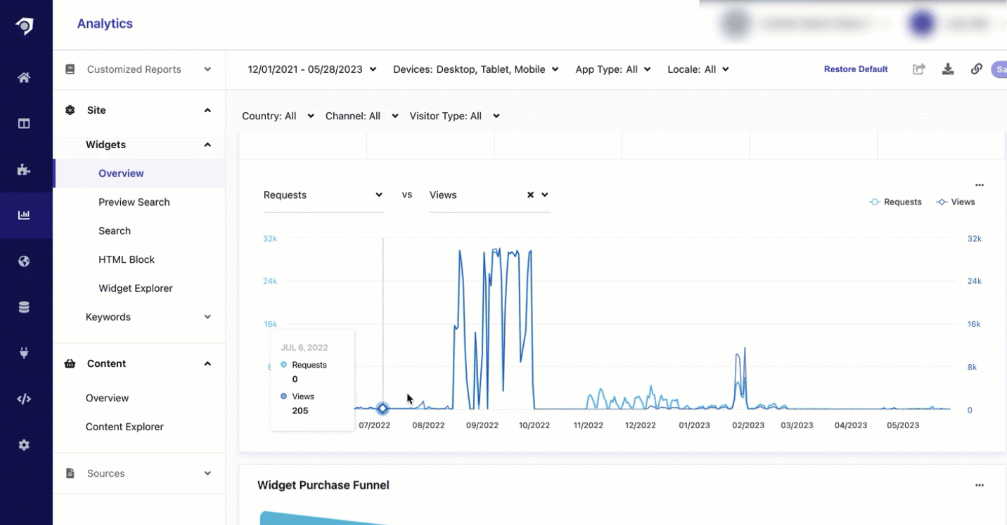Open the Requests metric dropdown

coord(323,195)
